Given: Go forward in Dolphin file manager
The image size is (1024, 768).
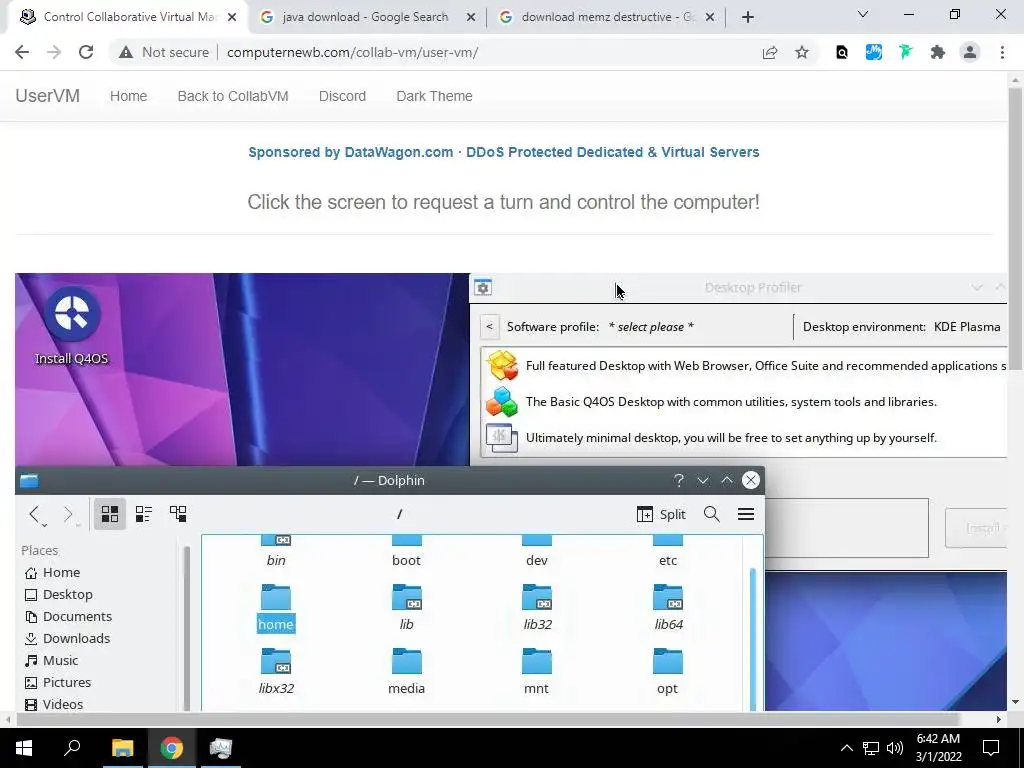Looking at the screenshot, I should pos(69,515).
